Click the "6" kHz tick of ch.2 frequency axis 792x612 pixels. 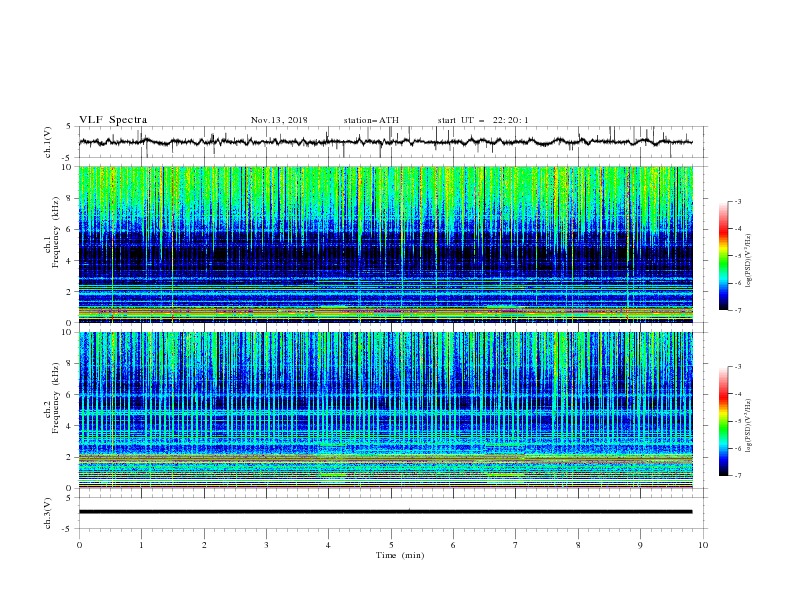71,395
